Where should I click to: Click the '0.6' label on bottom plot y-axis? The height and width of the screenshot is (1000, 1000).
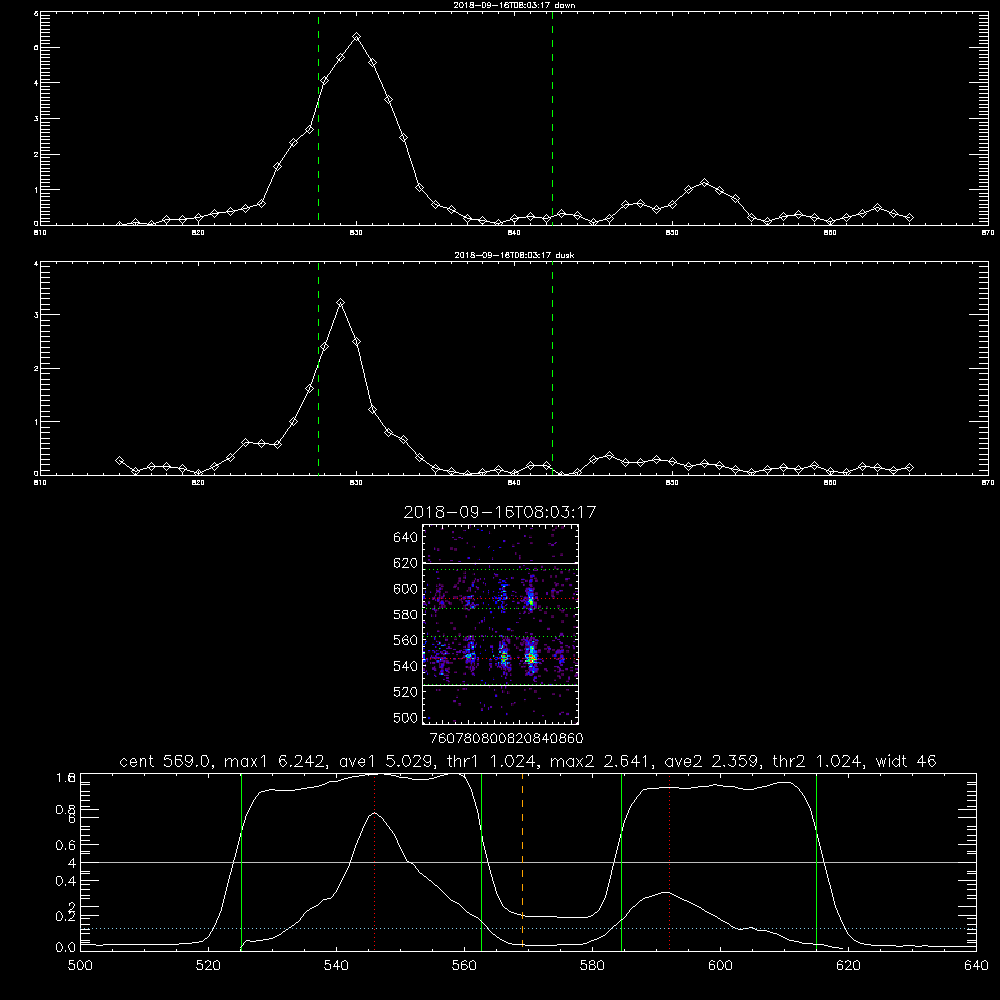click(66, 846)
